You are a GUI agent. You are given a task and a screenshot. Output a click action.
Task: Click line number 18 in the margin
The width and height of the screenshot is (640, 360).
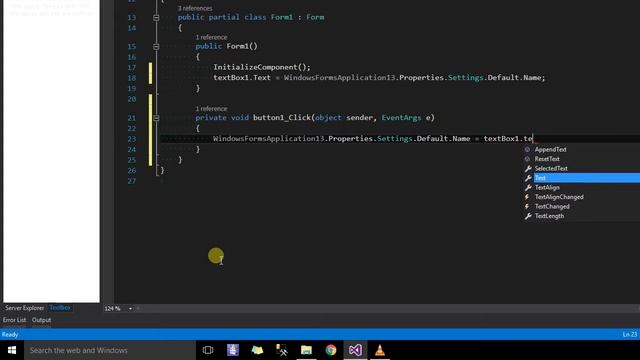coord(131,78)
